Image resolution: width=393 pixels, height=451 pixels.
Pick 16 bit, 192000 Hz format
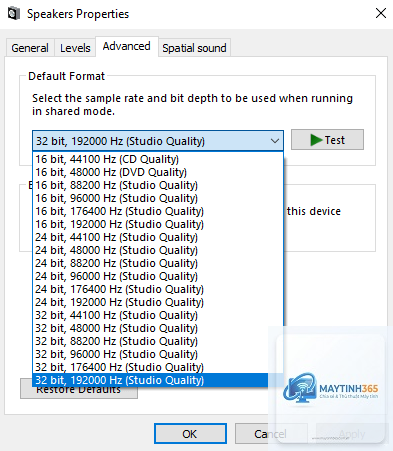[x=158, y=224]
